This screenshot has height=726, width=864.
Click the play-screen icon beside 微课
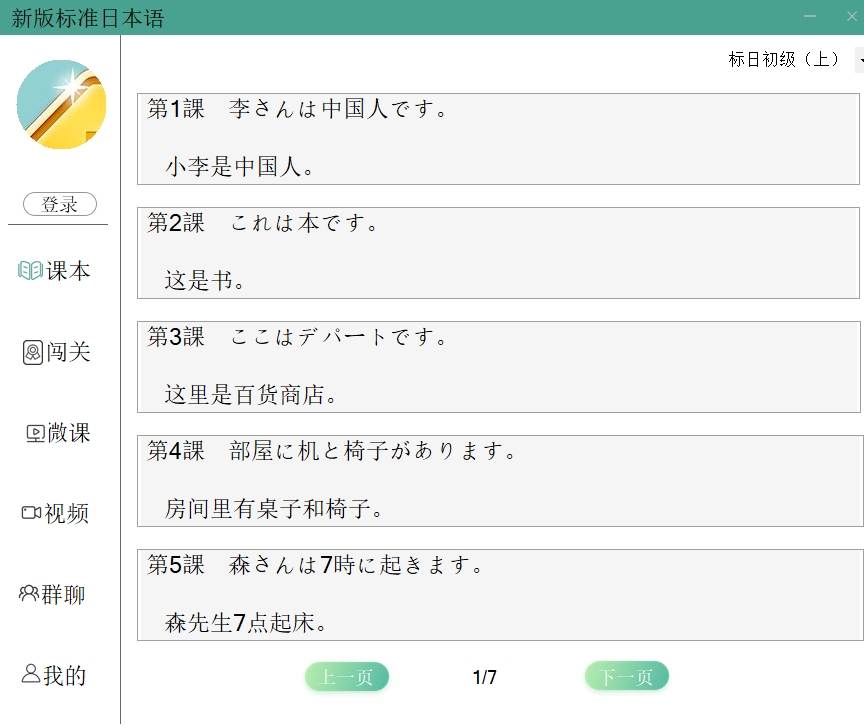(35, 433)
